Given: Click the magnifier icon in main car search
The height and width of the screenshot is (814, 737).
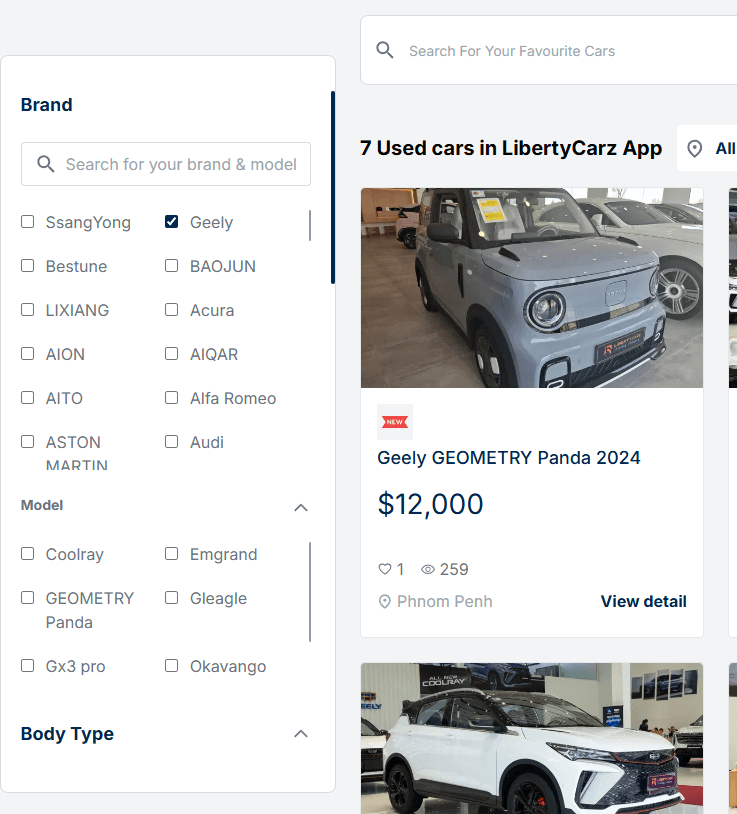Looking at the screenshot, I should coord(385,50).
